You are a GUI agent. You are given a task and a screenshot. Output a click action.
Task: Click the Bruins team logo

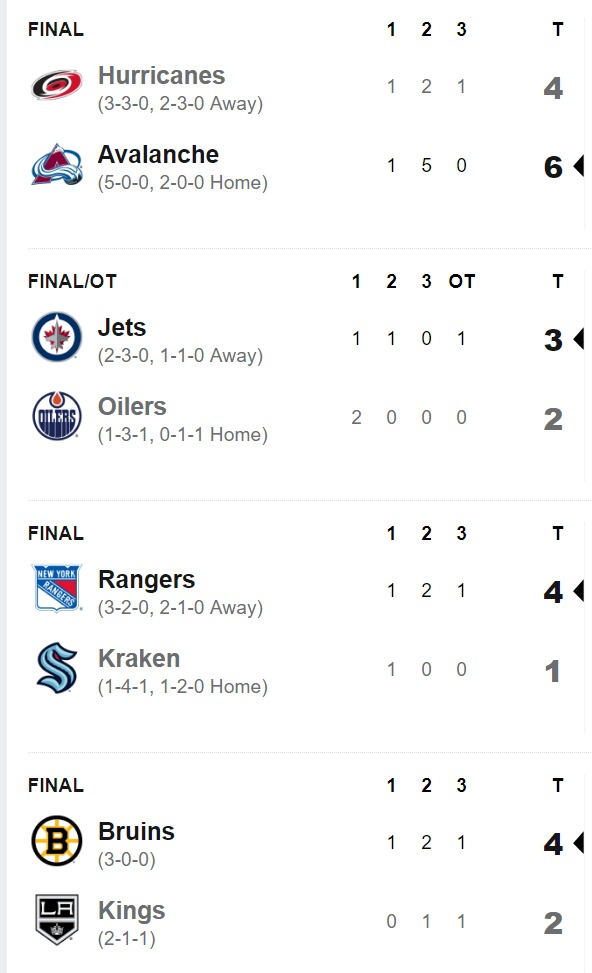click(x=56, y=841)
